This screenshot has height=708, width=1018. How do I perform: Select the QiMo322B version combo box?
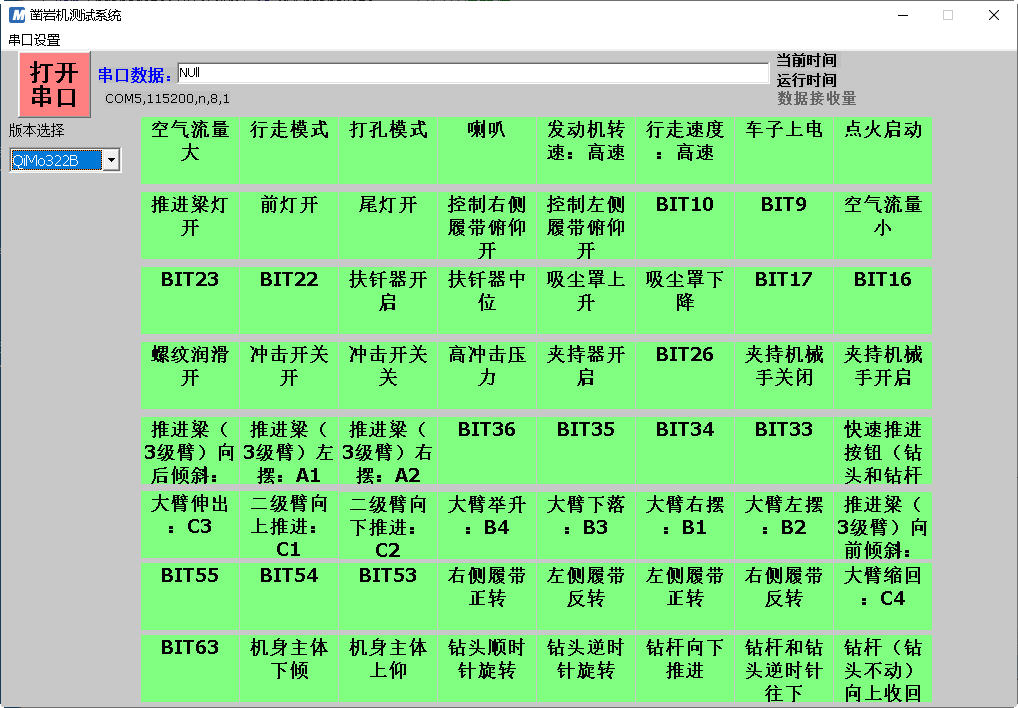pos(56,160)
